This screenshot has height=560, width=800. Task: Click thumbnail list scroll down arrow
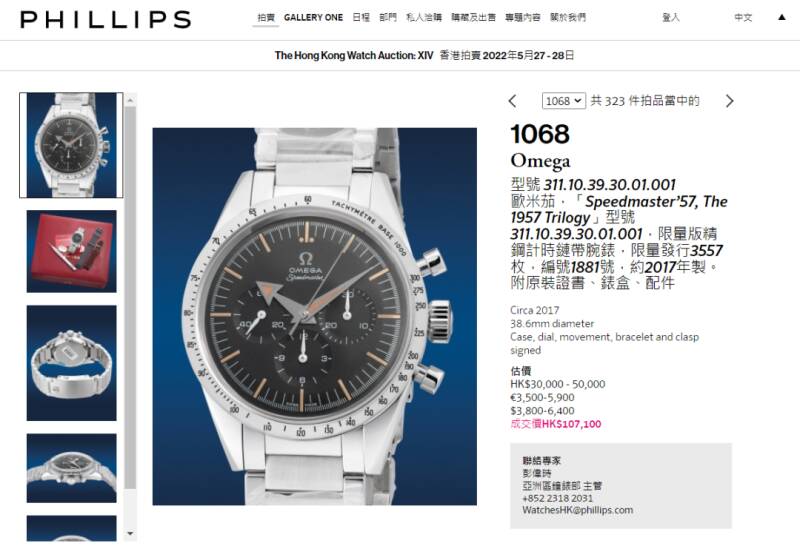(131, 534)
